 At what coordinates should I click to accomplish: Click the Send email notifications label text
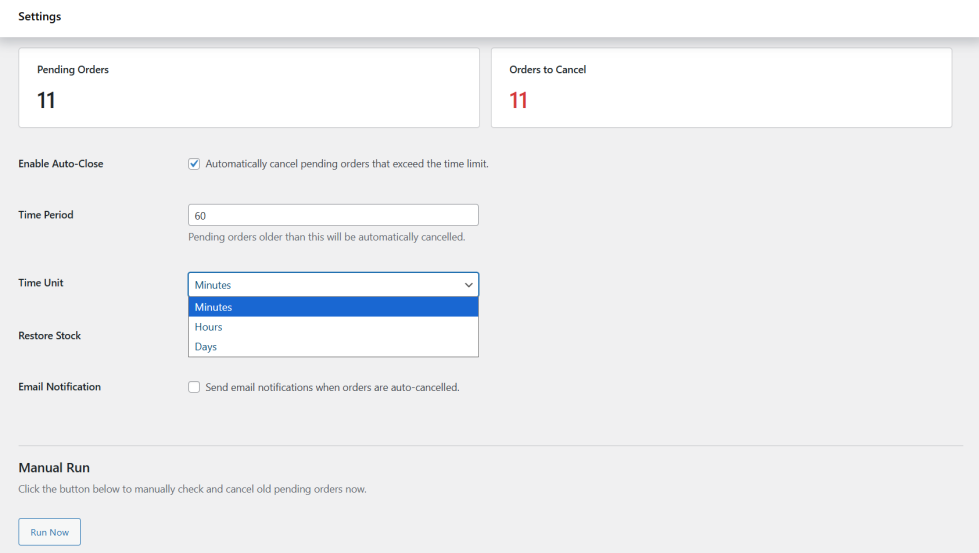pos(332,387)
